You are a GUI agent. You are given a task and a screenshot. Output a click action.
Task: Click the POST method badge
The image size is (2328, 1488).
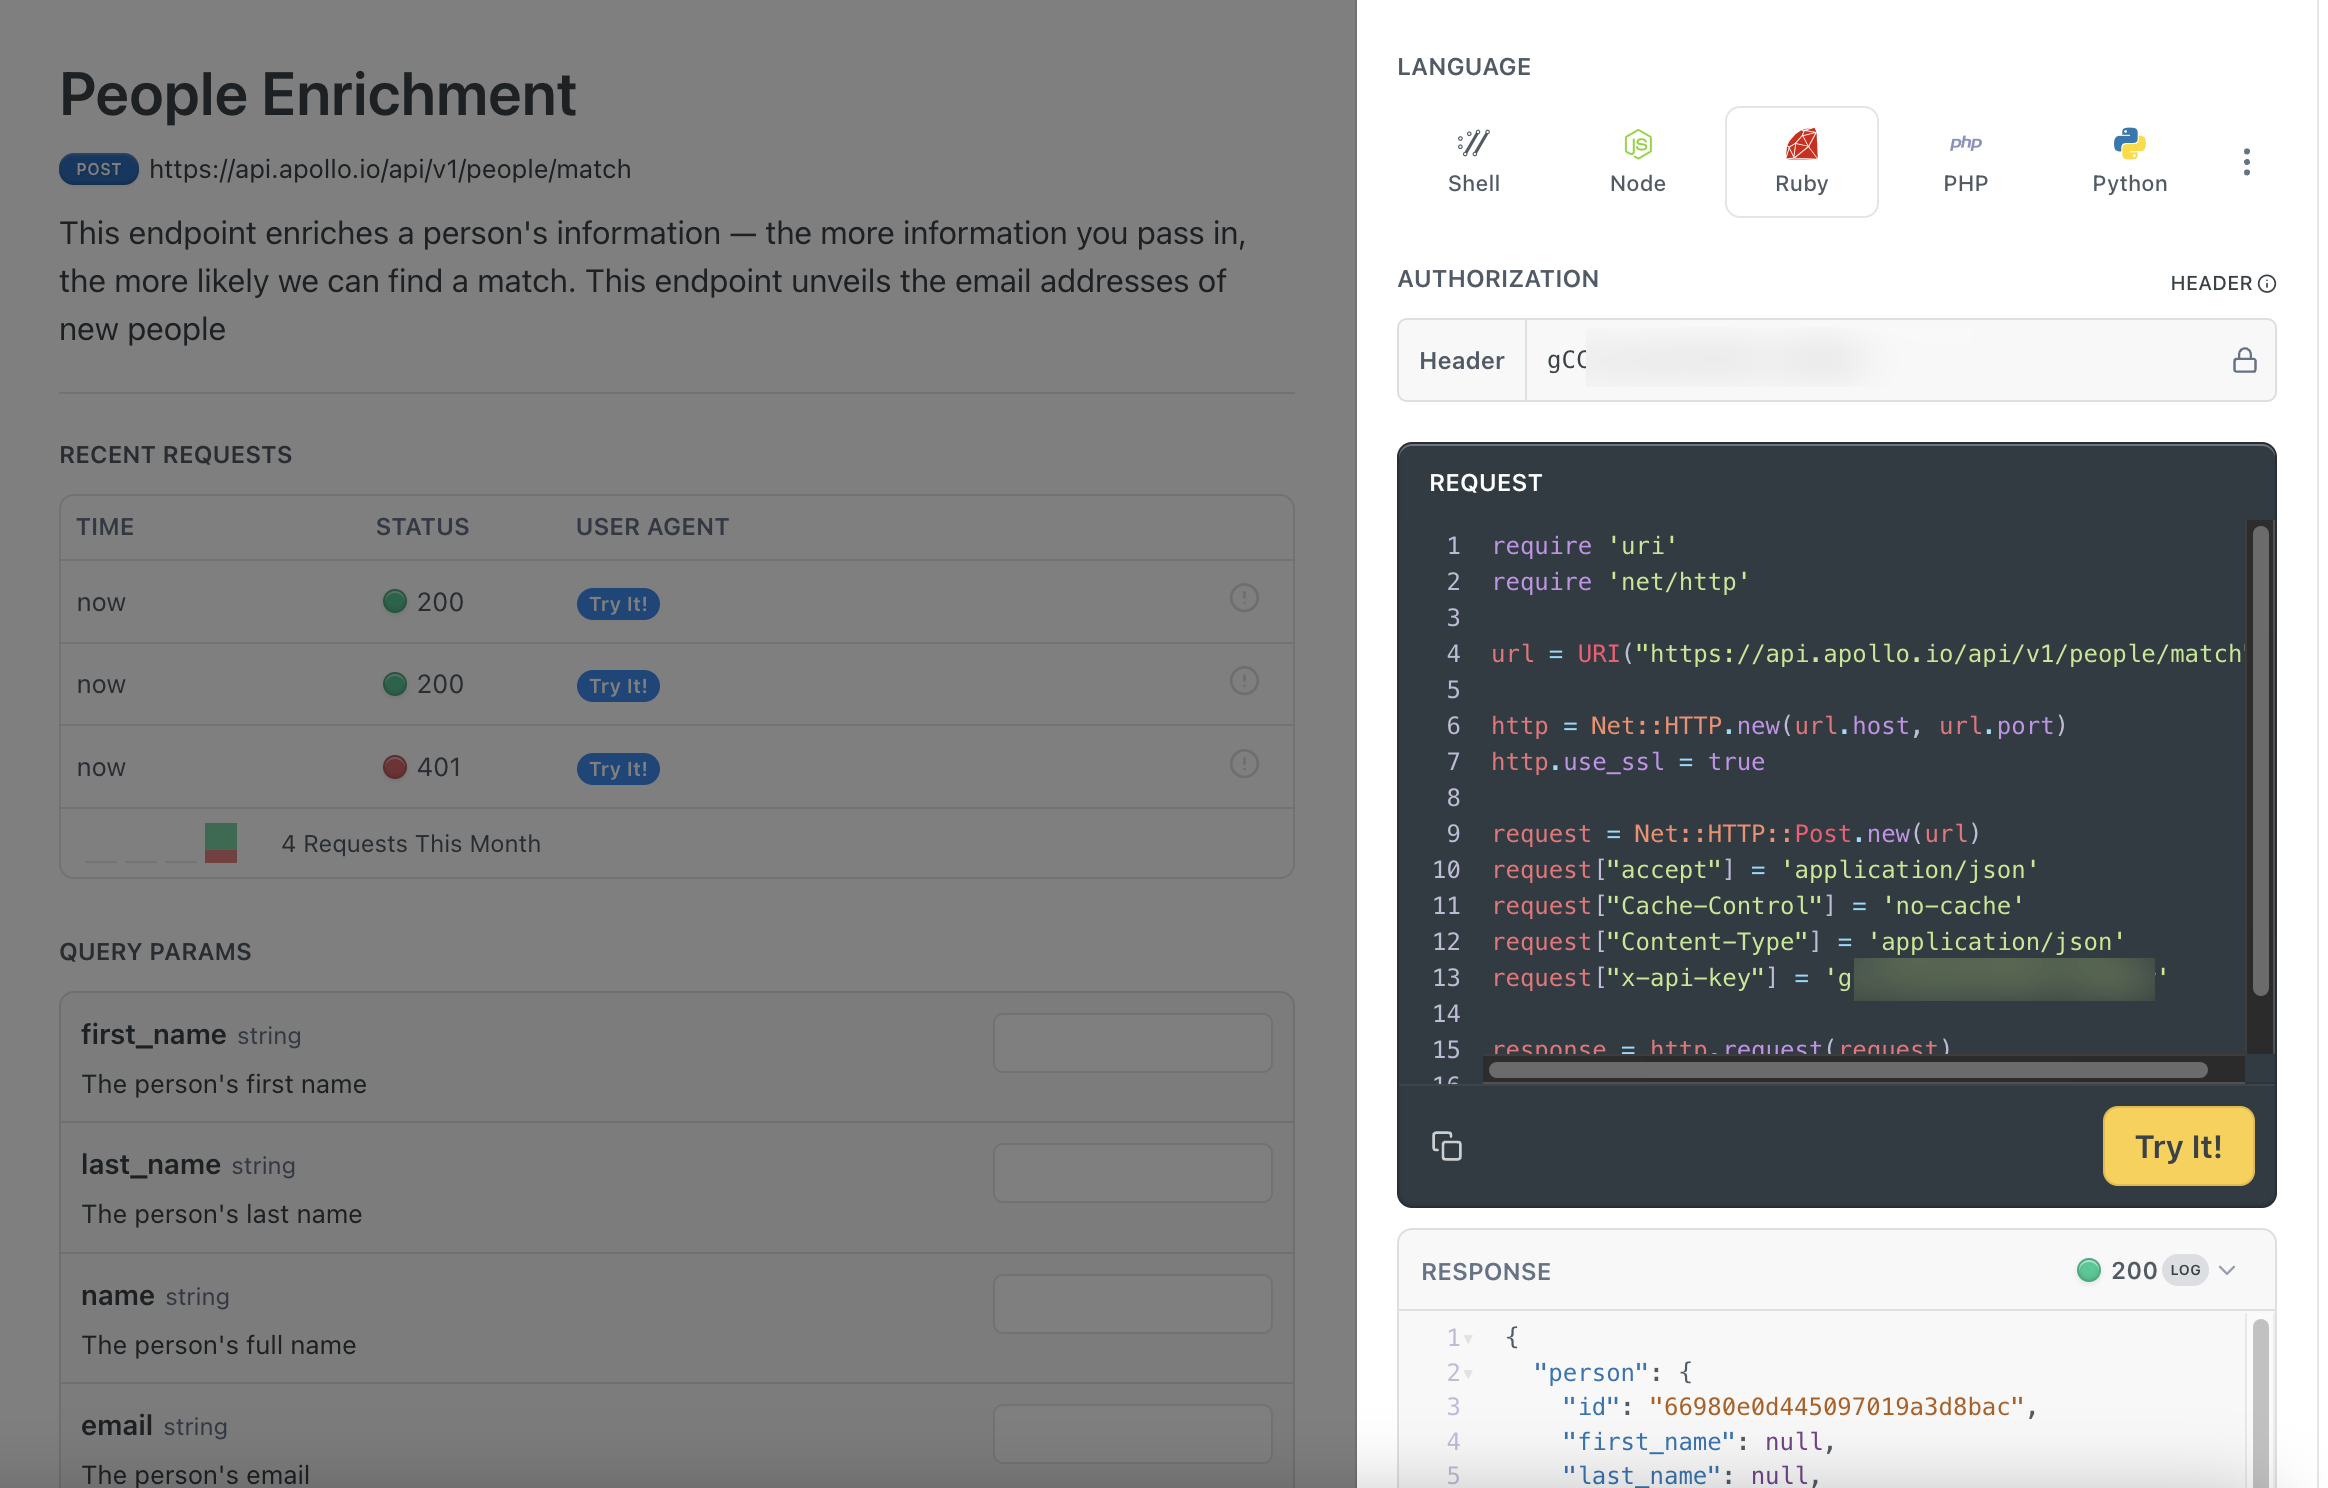98,169
